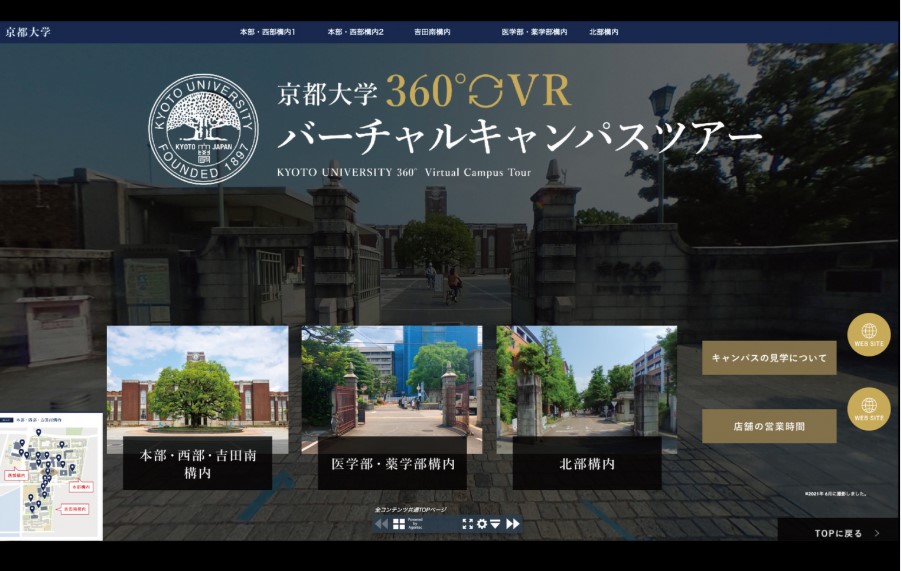Click 医学部・薬学部構内 black label
This screenshot has height=571, width=901.
point(392,464)
